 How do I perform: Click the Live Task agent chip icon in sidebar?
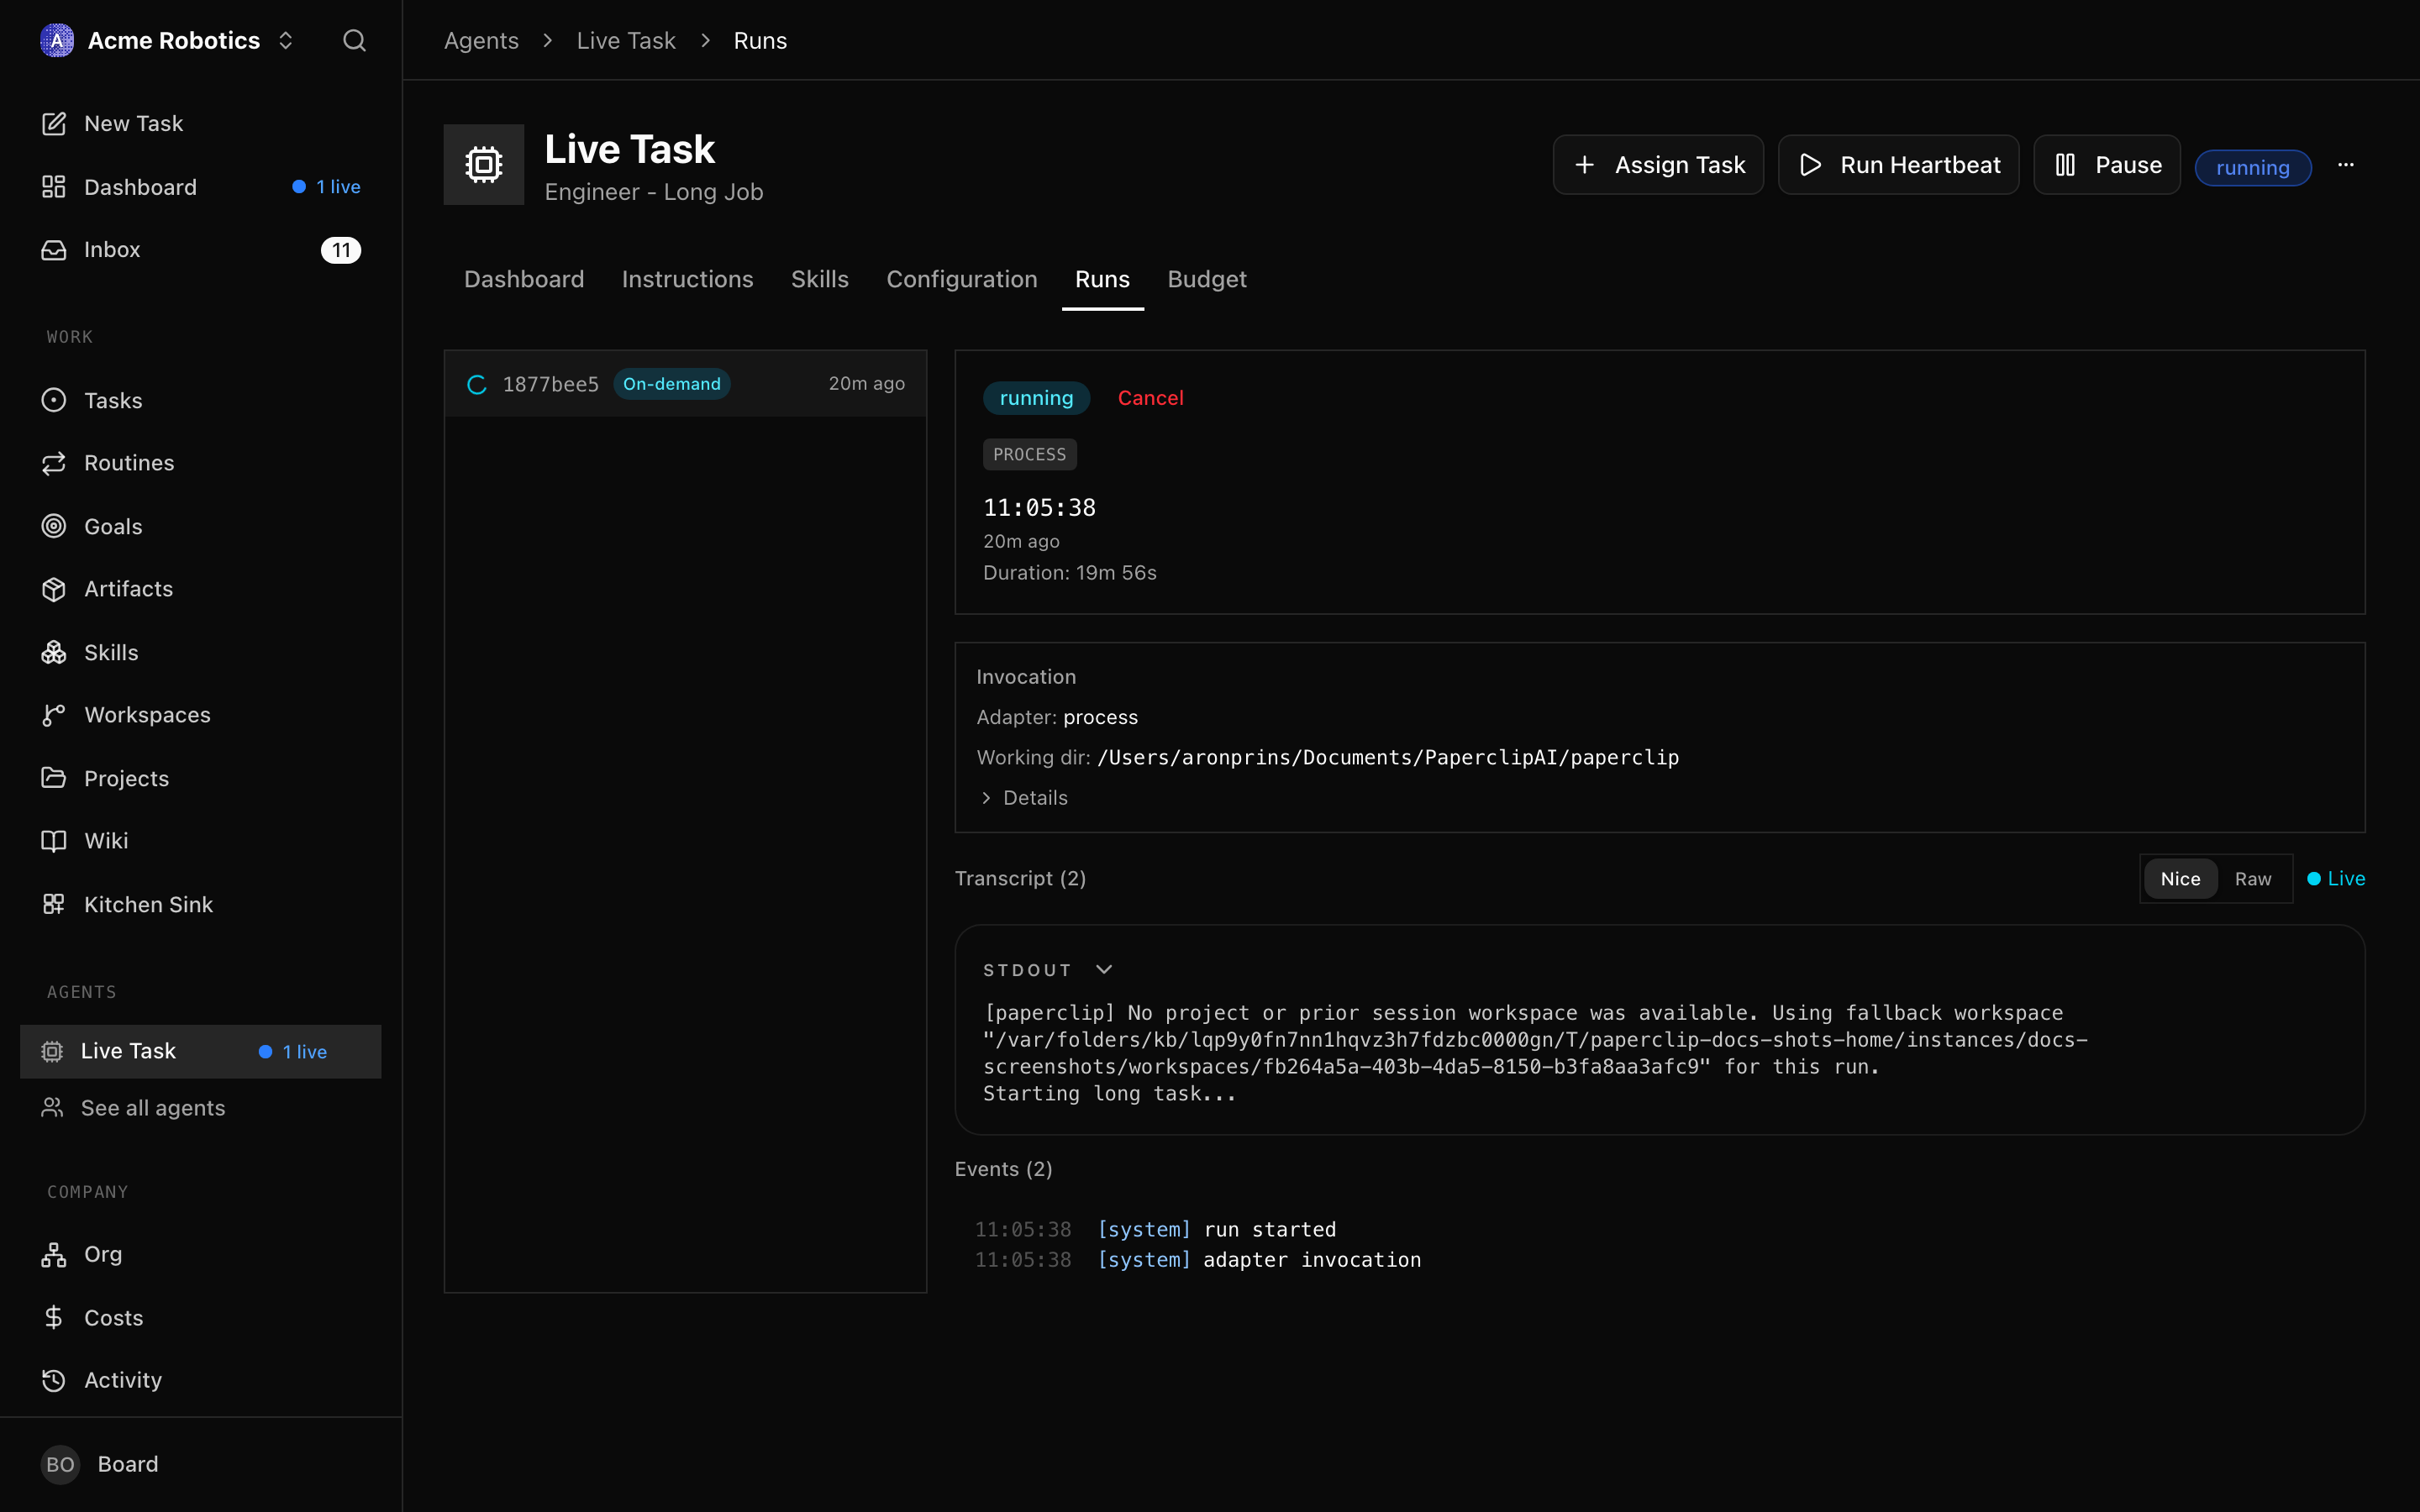52,1051
